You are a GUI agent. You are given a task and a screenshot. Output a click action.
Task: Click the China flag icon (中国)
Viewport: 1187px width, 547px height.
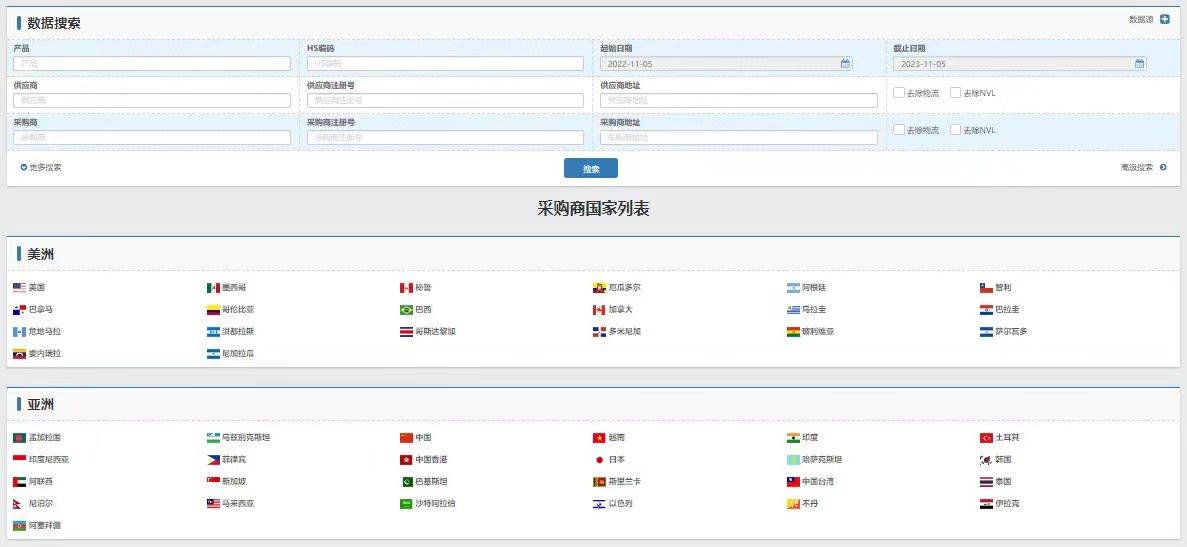[406, 438]
